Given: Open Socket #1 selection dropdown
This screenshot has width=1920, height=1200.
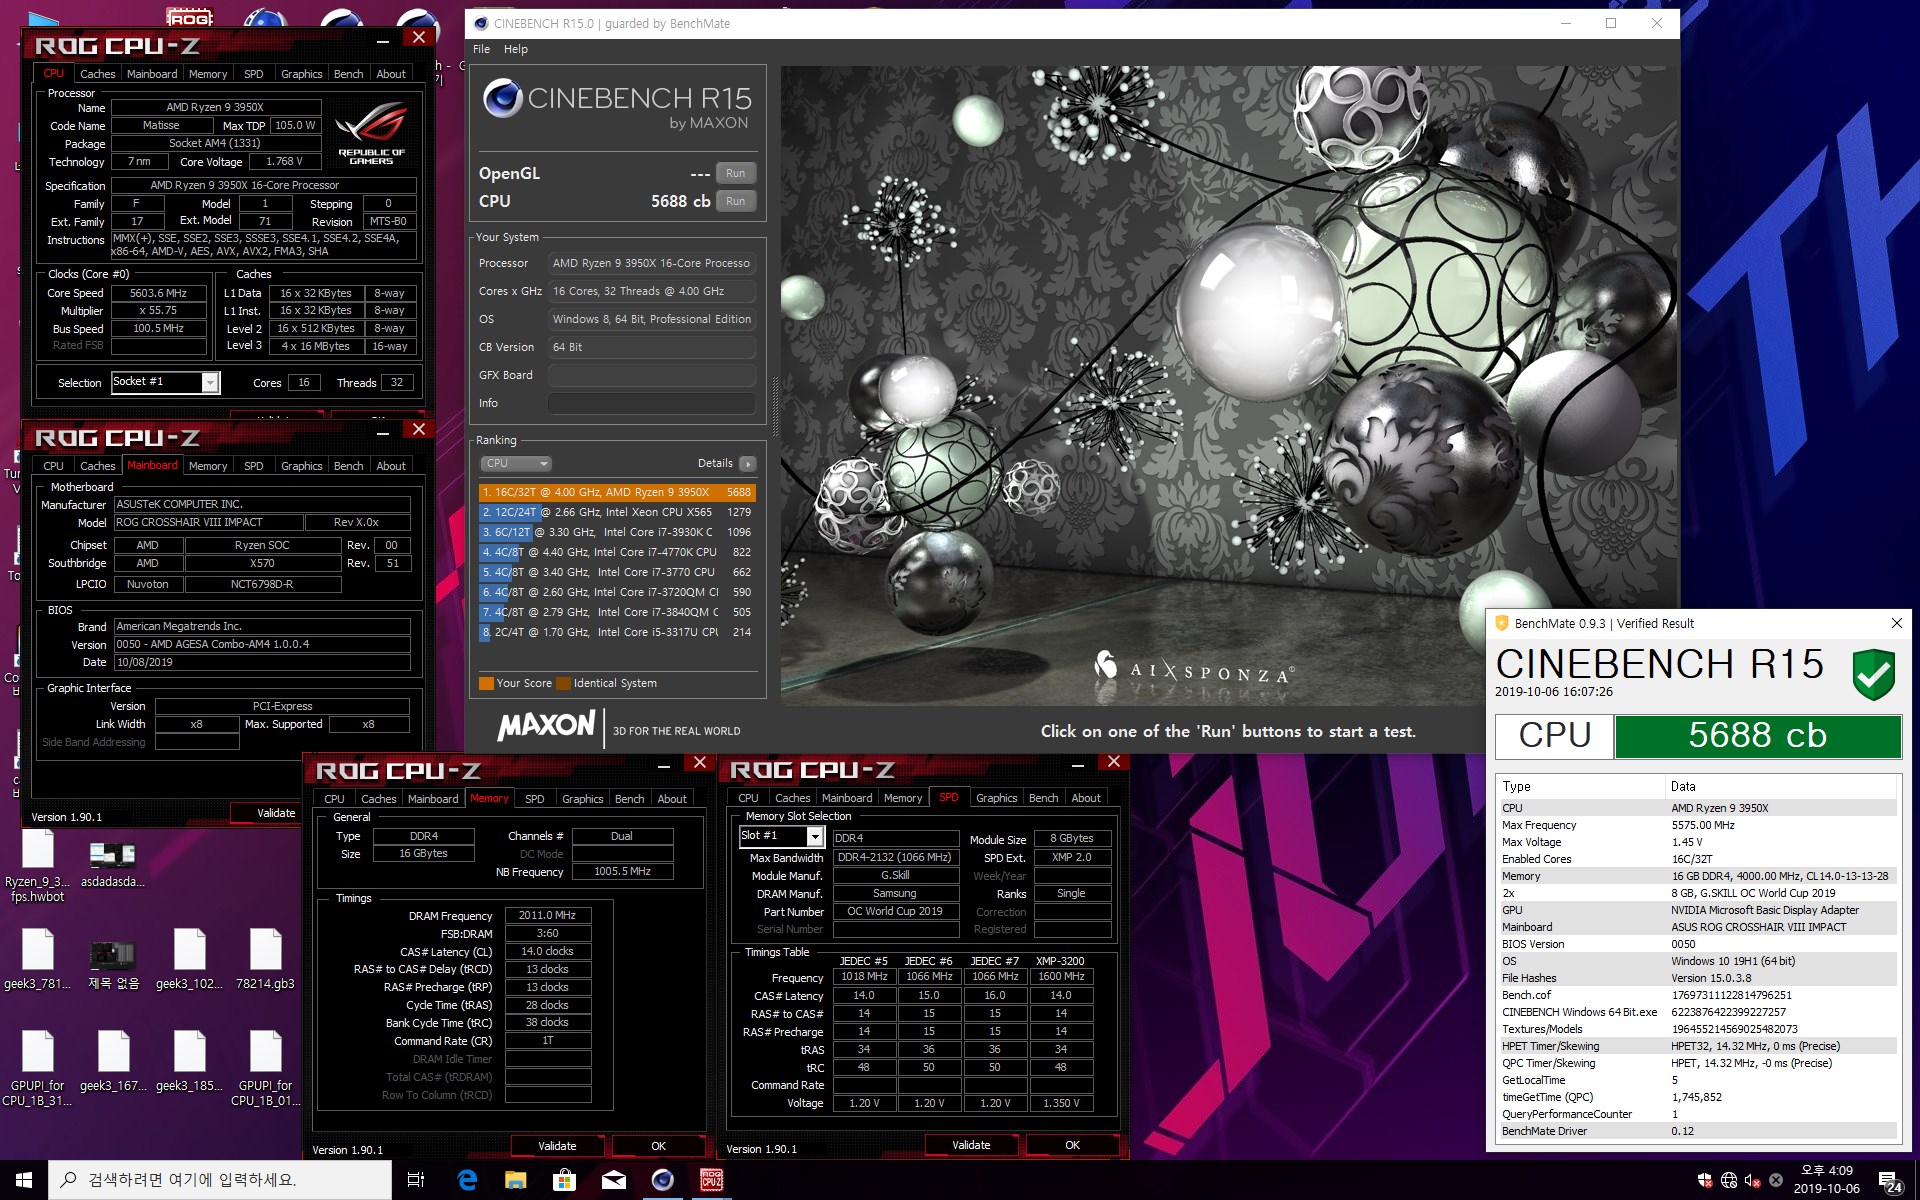Looking at the screenshot, I should pos(210,382).
